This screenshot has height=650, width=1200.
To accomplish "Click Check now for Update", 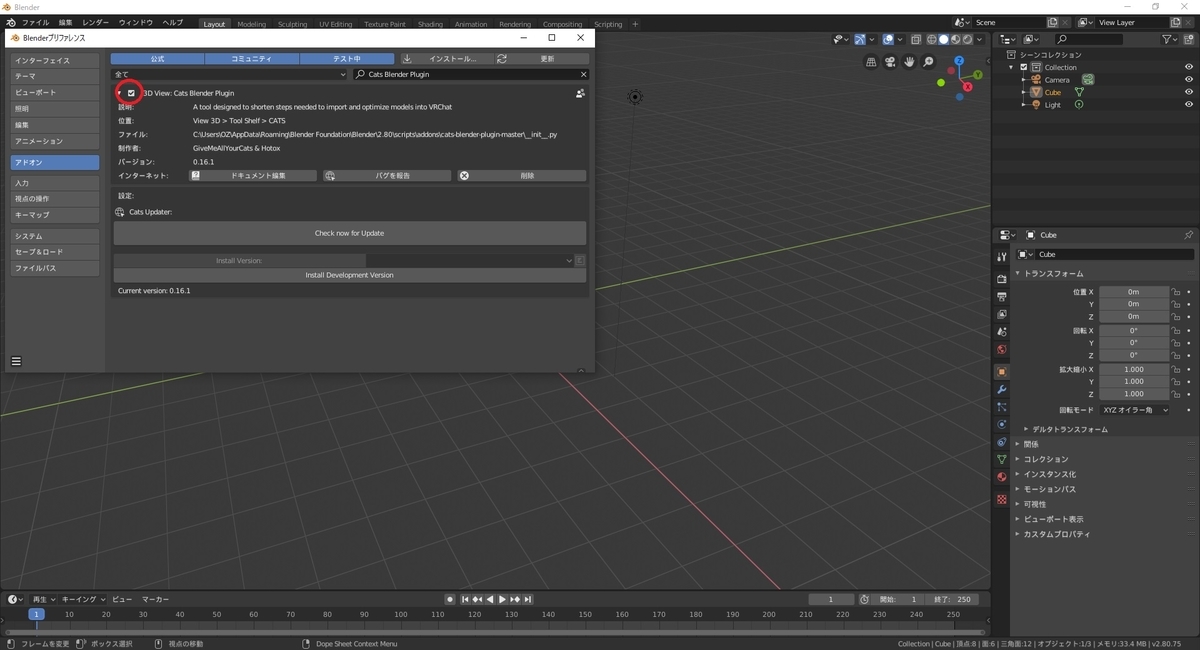I will tap(349, 233).
